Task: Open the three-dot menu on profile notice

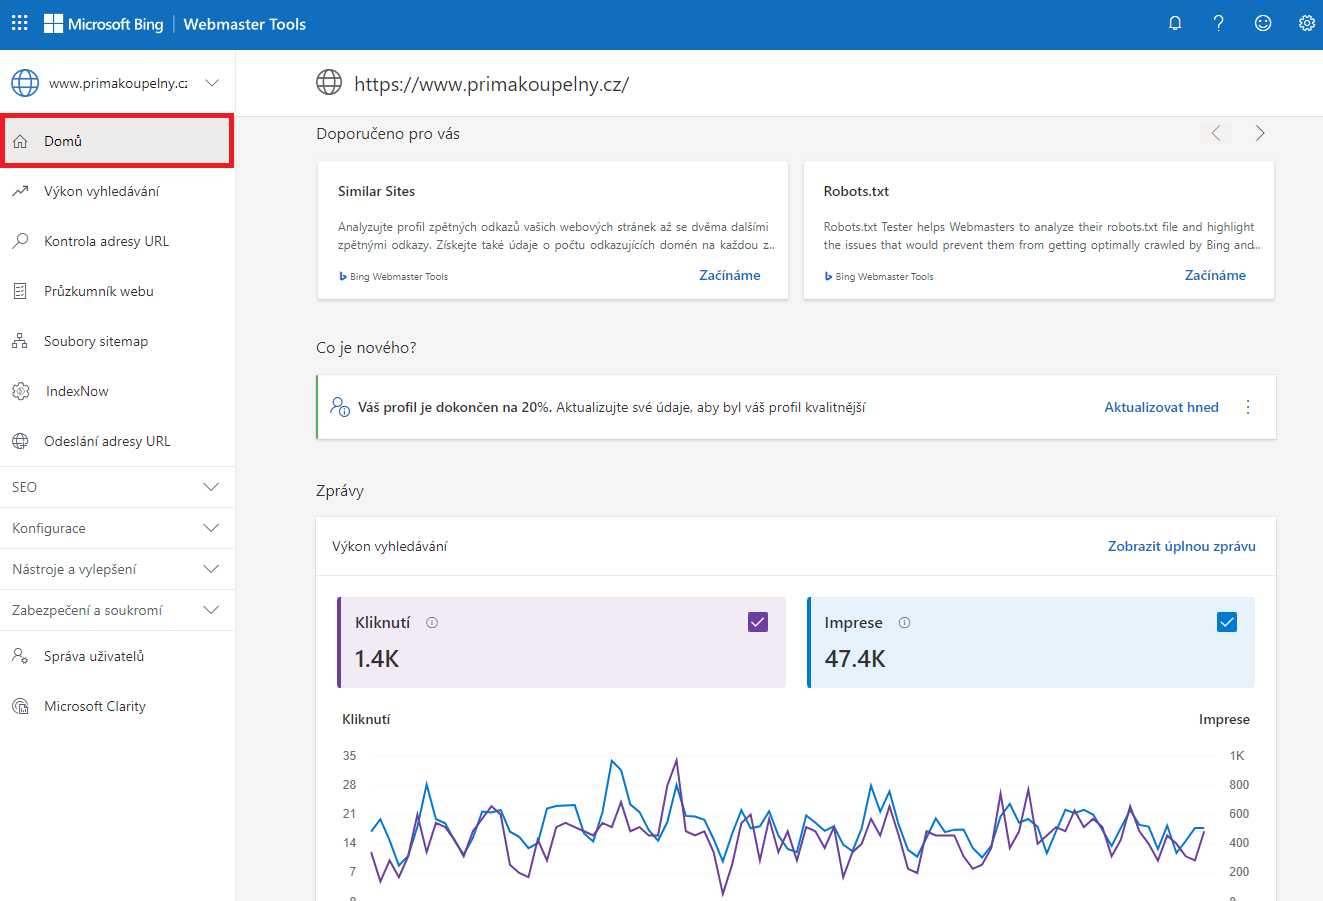Action: 1248,407
